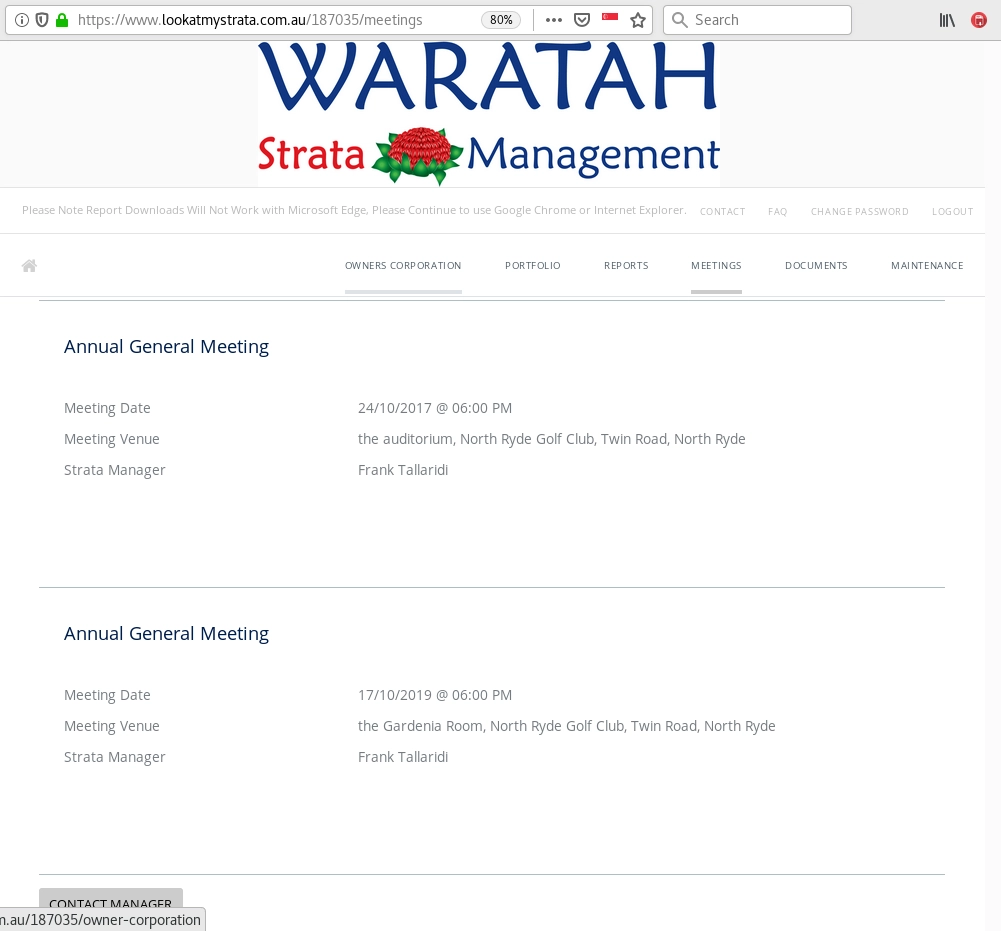Click the Microsoft Edge report downloads notice
Screen dimensions: 1001x931
point(354,210)
